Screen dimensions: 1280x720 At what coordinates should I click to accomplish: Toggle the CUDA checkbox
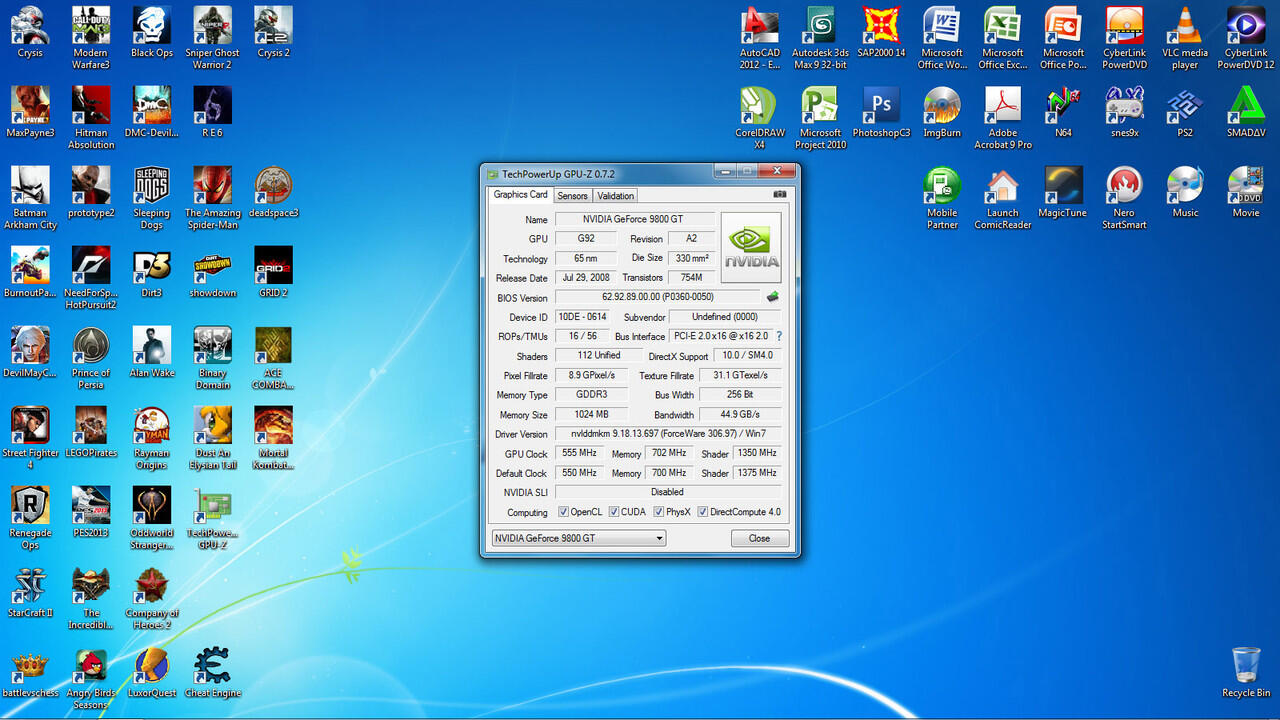click(x=614, y=512)
